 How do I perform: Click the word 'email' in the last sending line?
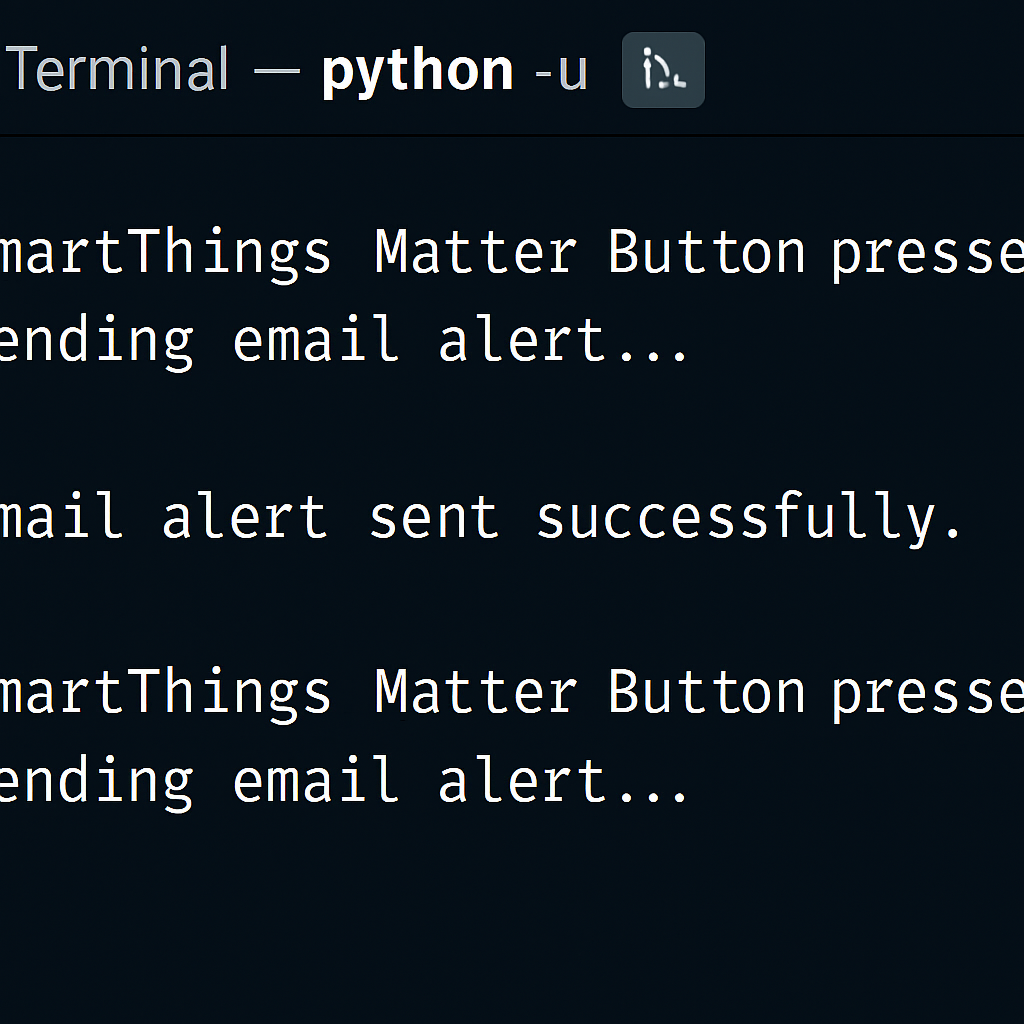tap(316, 780)
